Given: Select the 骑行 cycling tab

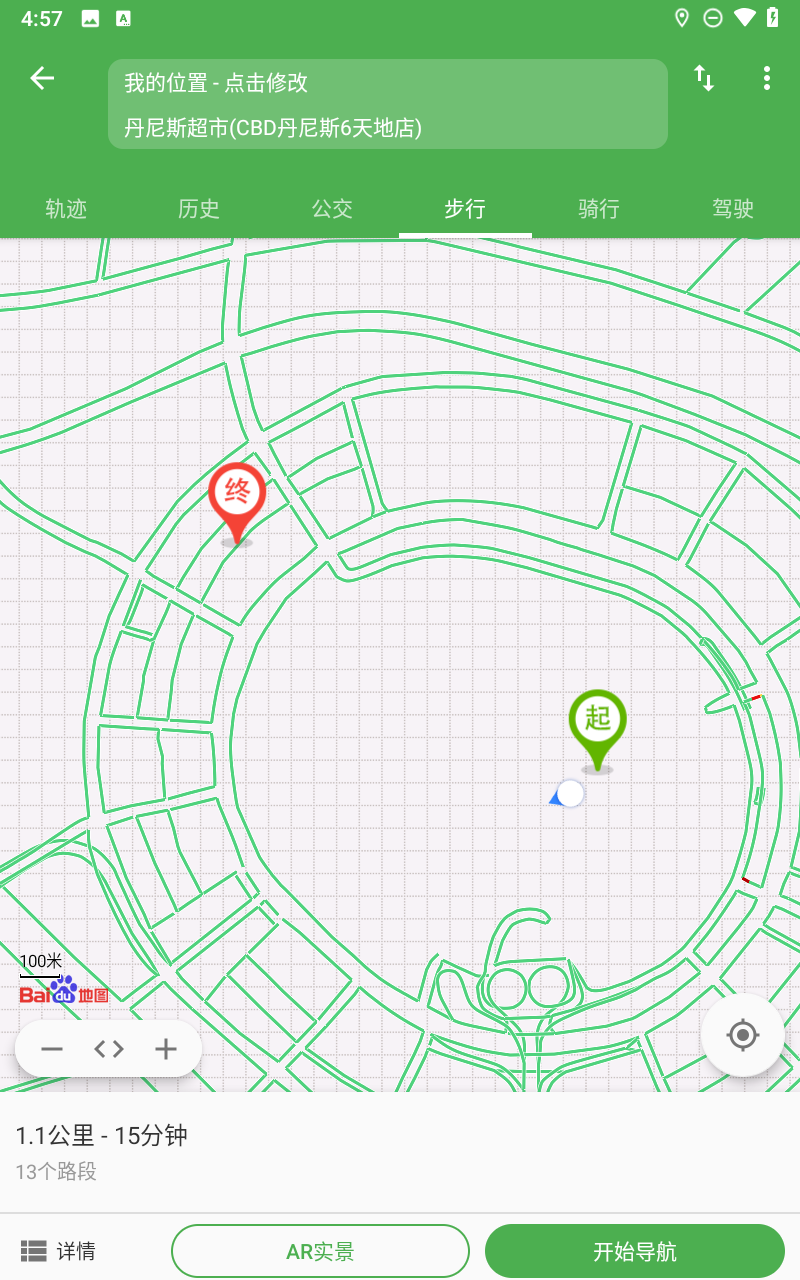Looking at the screenshot, I should 598,209.
